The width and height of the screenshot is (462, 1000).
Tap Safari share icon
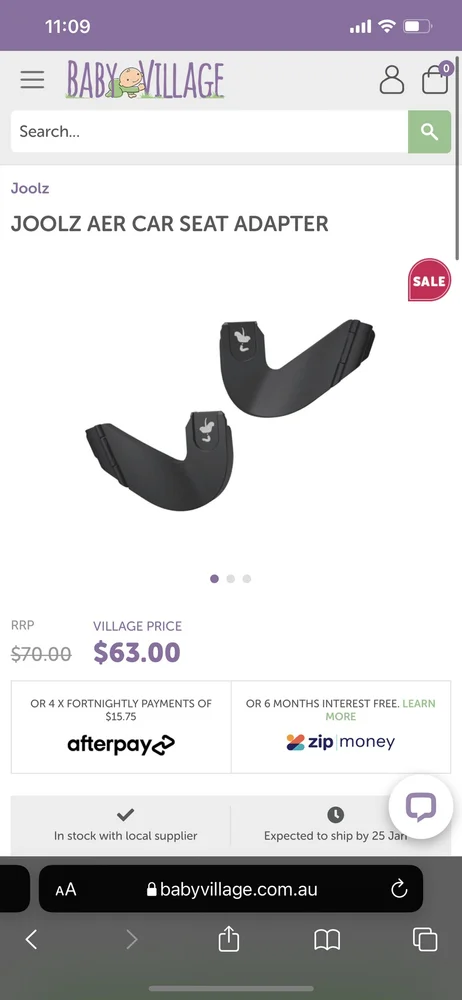pyautogui.click(x=228, y=939)
